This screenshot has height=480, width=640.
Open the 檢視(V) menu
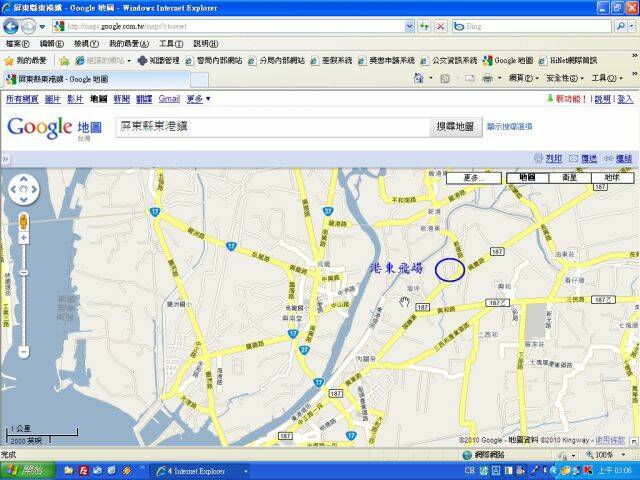pyautogui.click(x=86, y=44)
